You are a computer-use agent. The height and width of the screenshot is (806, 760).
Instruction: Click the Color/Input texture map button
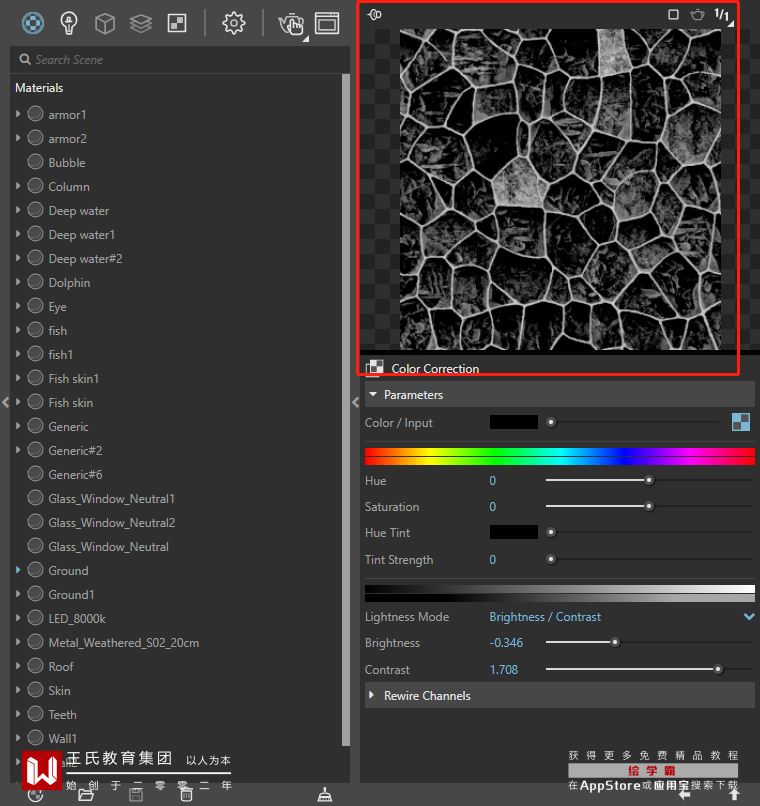741,422
